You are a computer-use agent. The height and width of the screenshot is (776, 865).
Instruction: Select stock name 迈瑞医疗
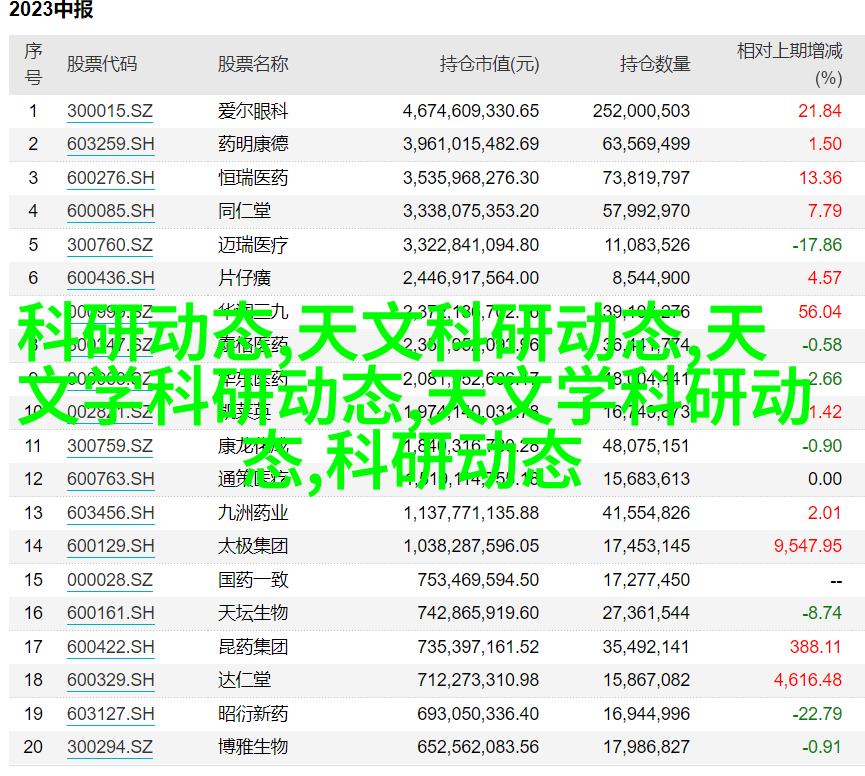pyautogui.click(x=253, y=244)
